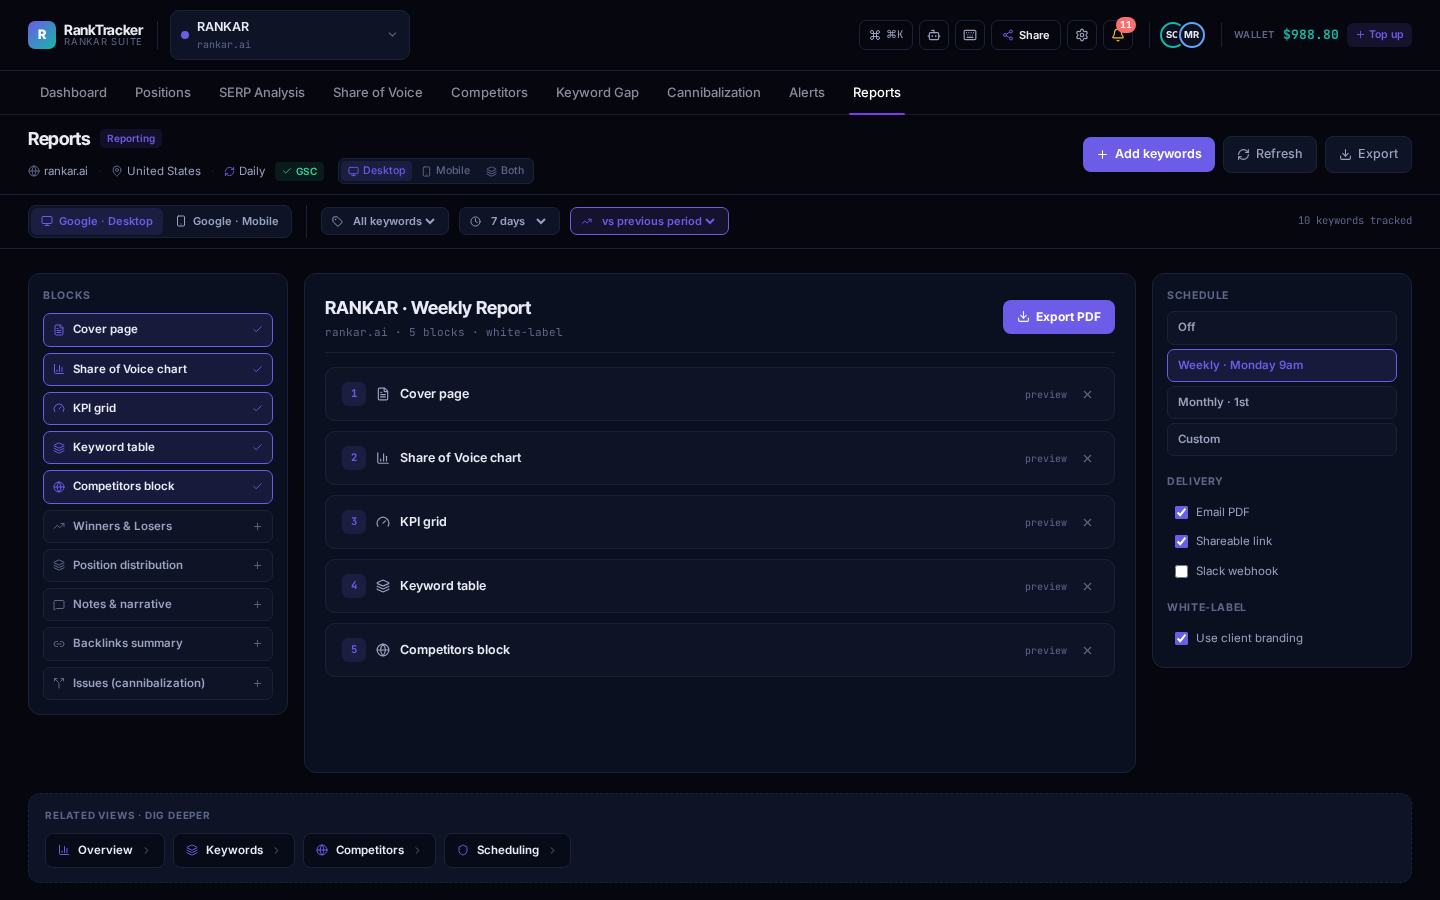Open the keyboard shortcuts icon

[x=970, y=35]
